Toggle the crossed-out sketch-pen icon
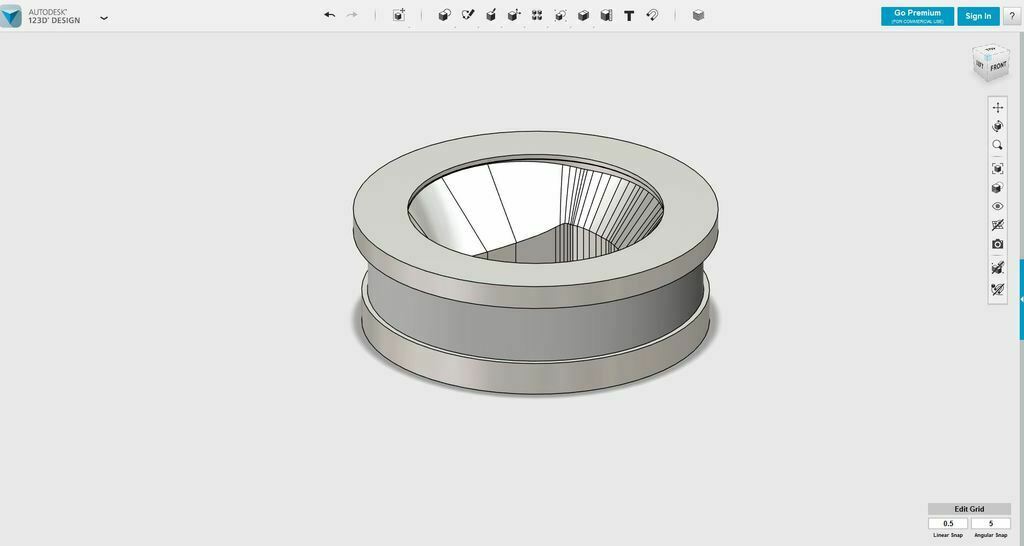The image size is (1024, 546). pyautogui.click(x=997, y=289)
